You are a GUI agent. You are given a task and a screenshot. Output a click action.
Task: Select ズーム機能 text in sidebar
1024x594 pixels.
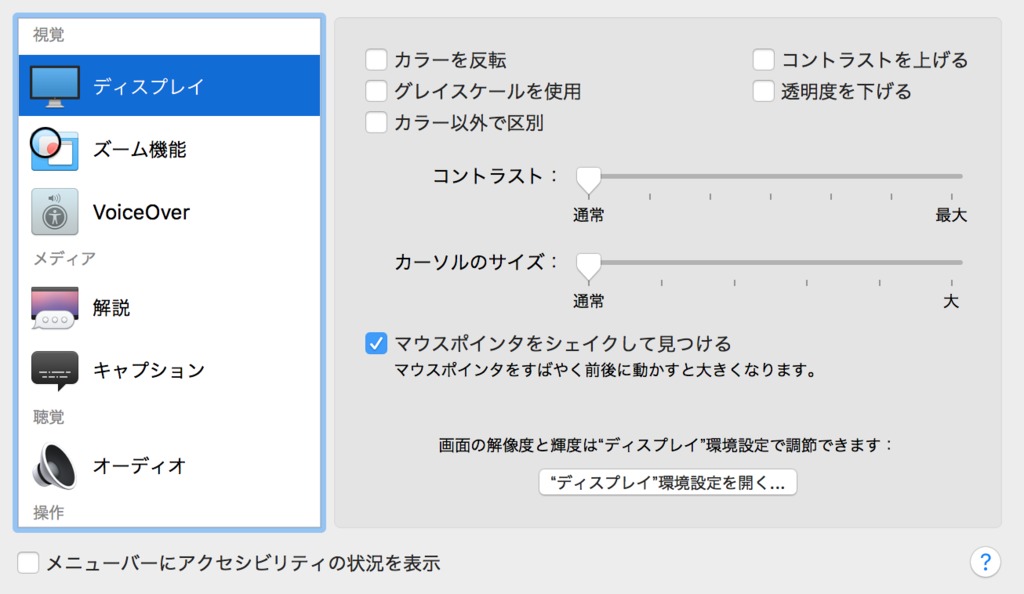tap(140, 149)
